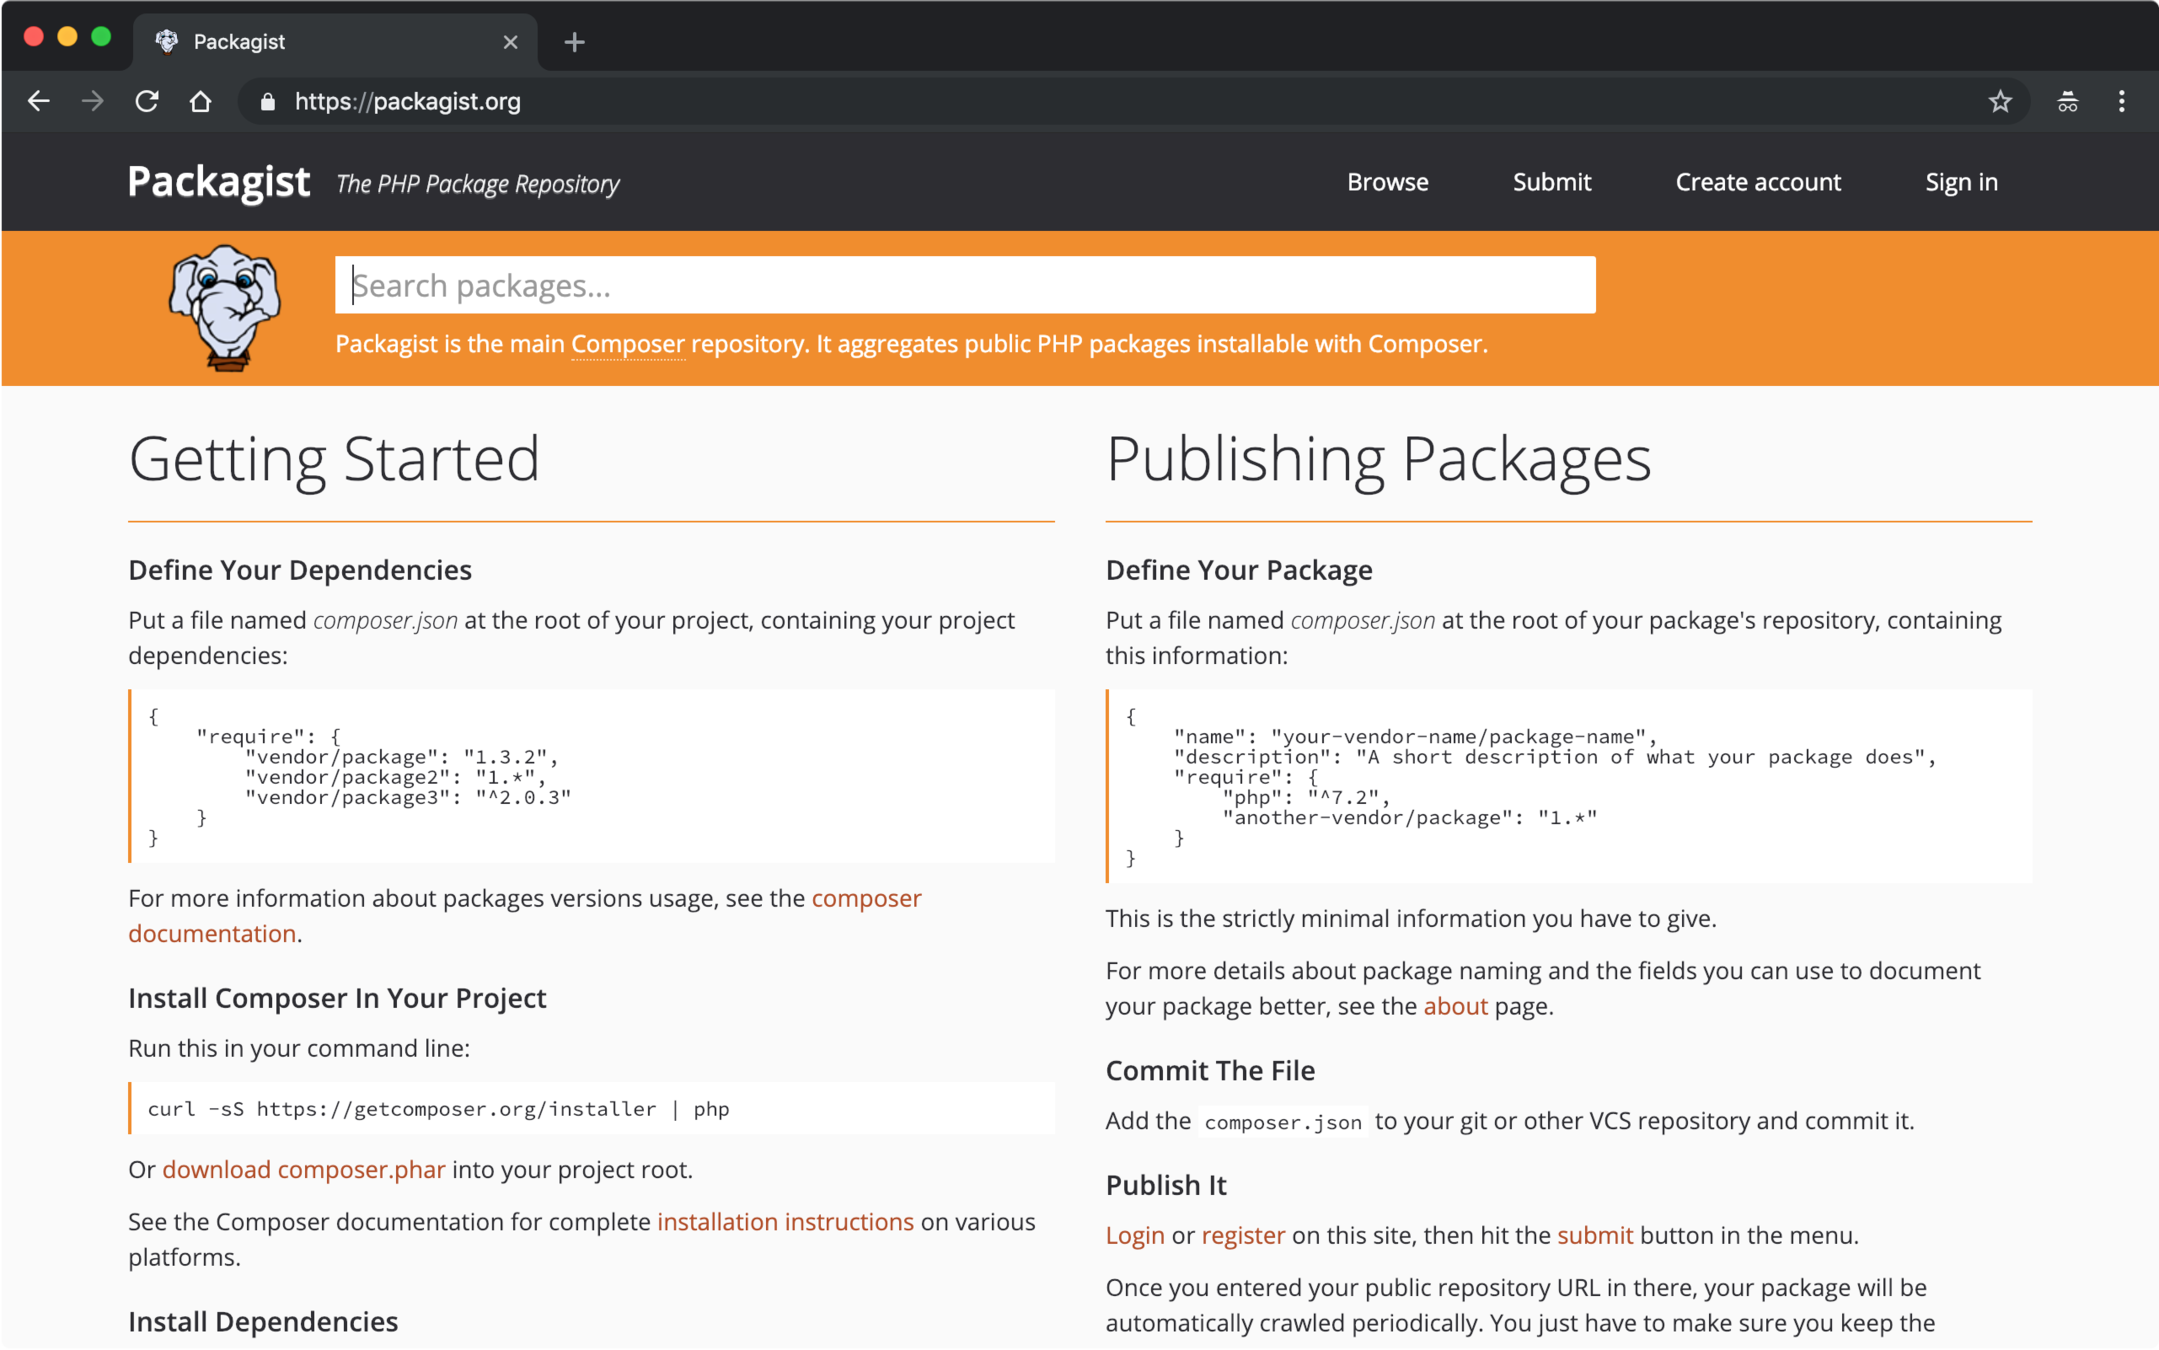Click the browser back arrow
Image resolution: width=2159 pixels, height=1350 pixels.
[x=38, y=101]
